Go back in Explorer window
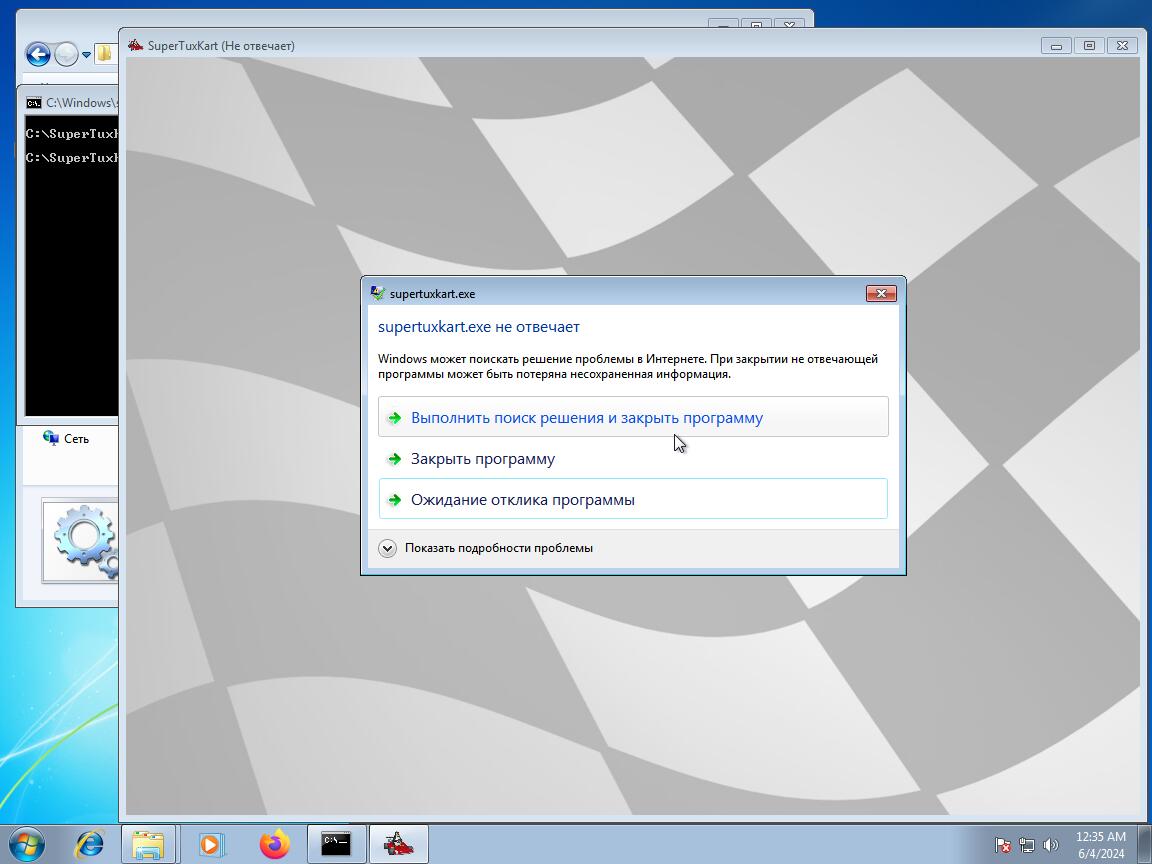This screenshot has width=1152, height=864. pyautogui.click(x=38, y=54)
